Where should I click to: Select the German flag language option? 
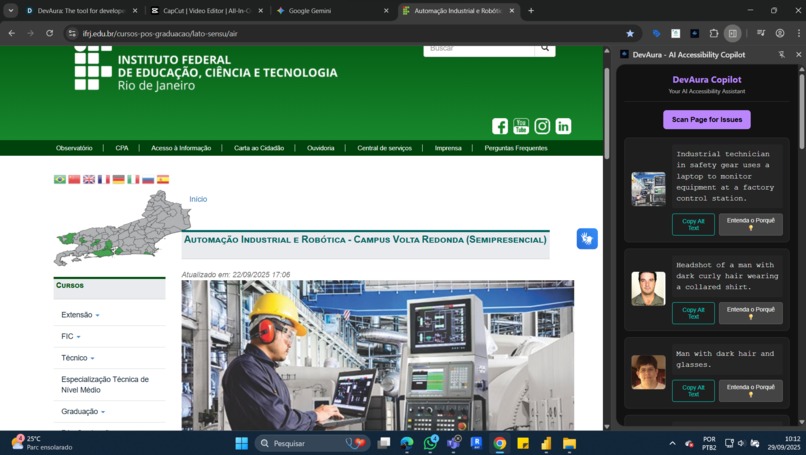pos(119,179)
